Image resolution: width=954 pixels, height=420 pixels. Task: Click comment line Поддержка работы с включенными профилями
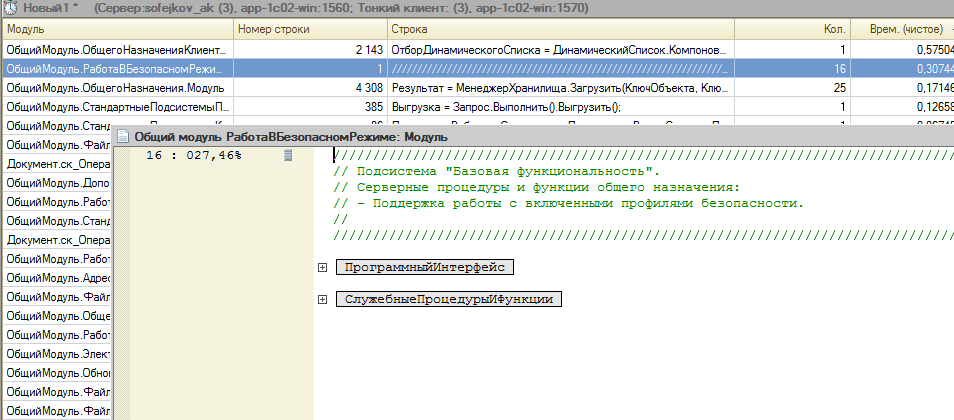(x=569, y=203)
